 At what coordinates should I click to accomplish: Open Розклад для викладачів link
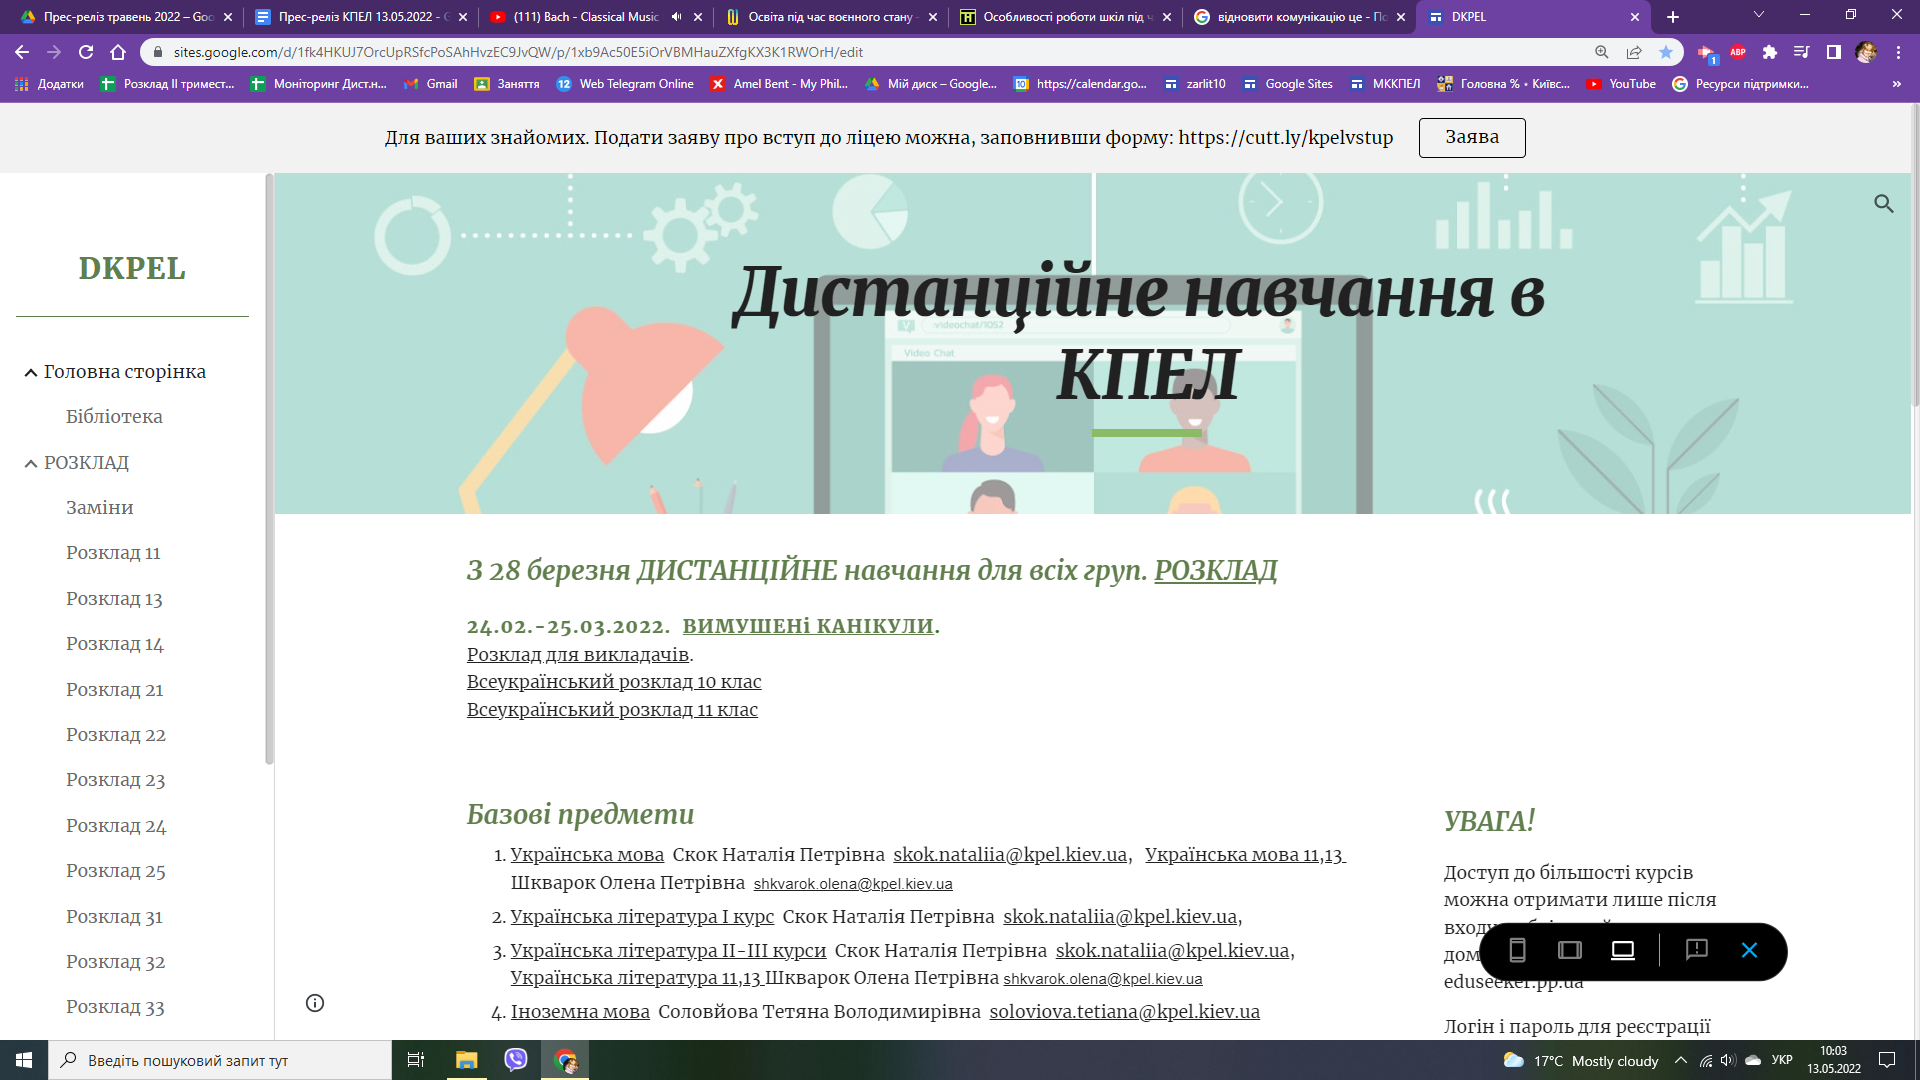578,654
